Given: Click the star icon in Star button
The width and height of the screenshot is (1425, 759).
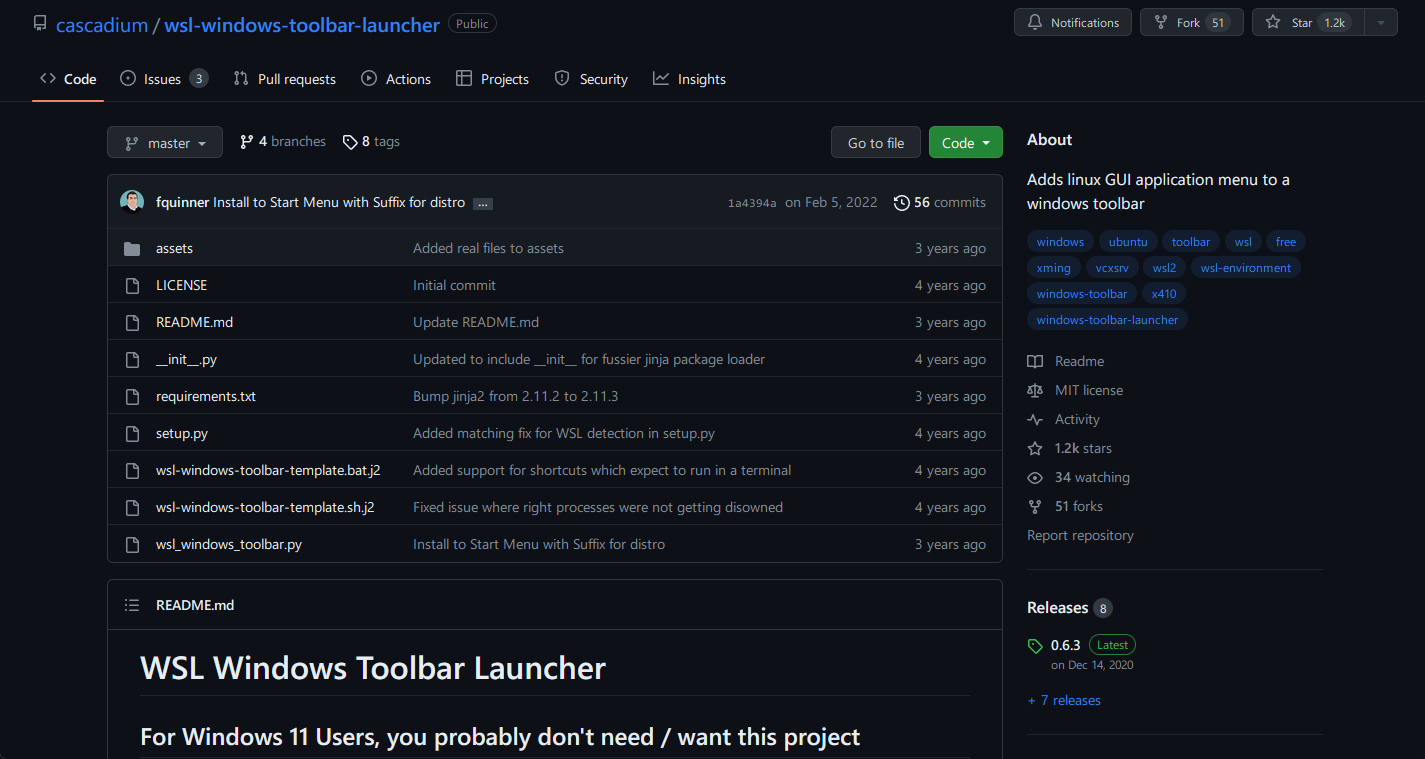Looking at the screenshot, I should (x=1273, y=22).
